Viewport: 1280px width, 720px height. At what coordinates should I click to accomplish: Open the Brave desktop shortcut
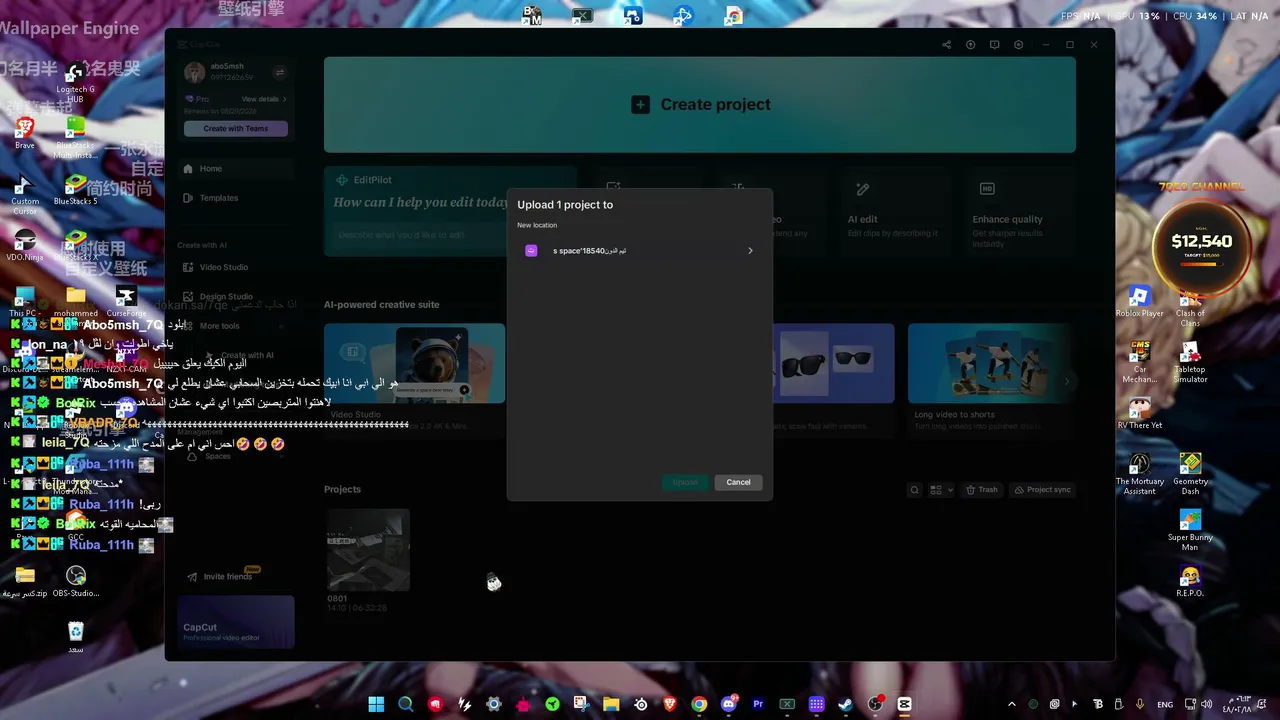coord(25,133)
